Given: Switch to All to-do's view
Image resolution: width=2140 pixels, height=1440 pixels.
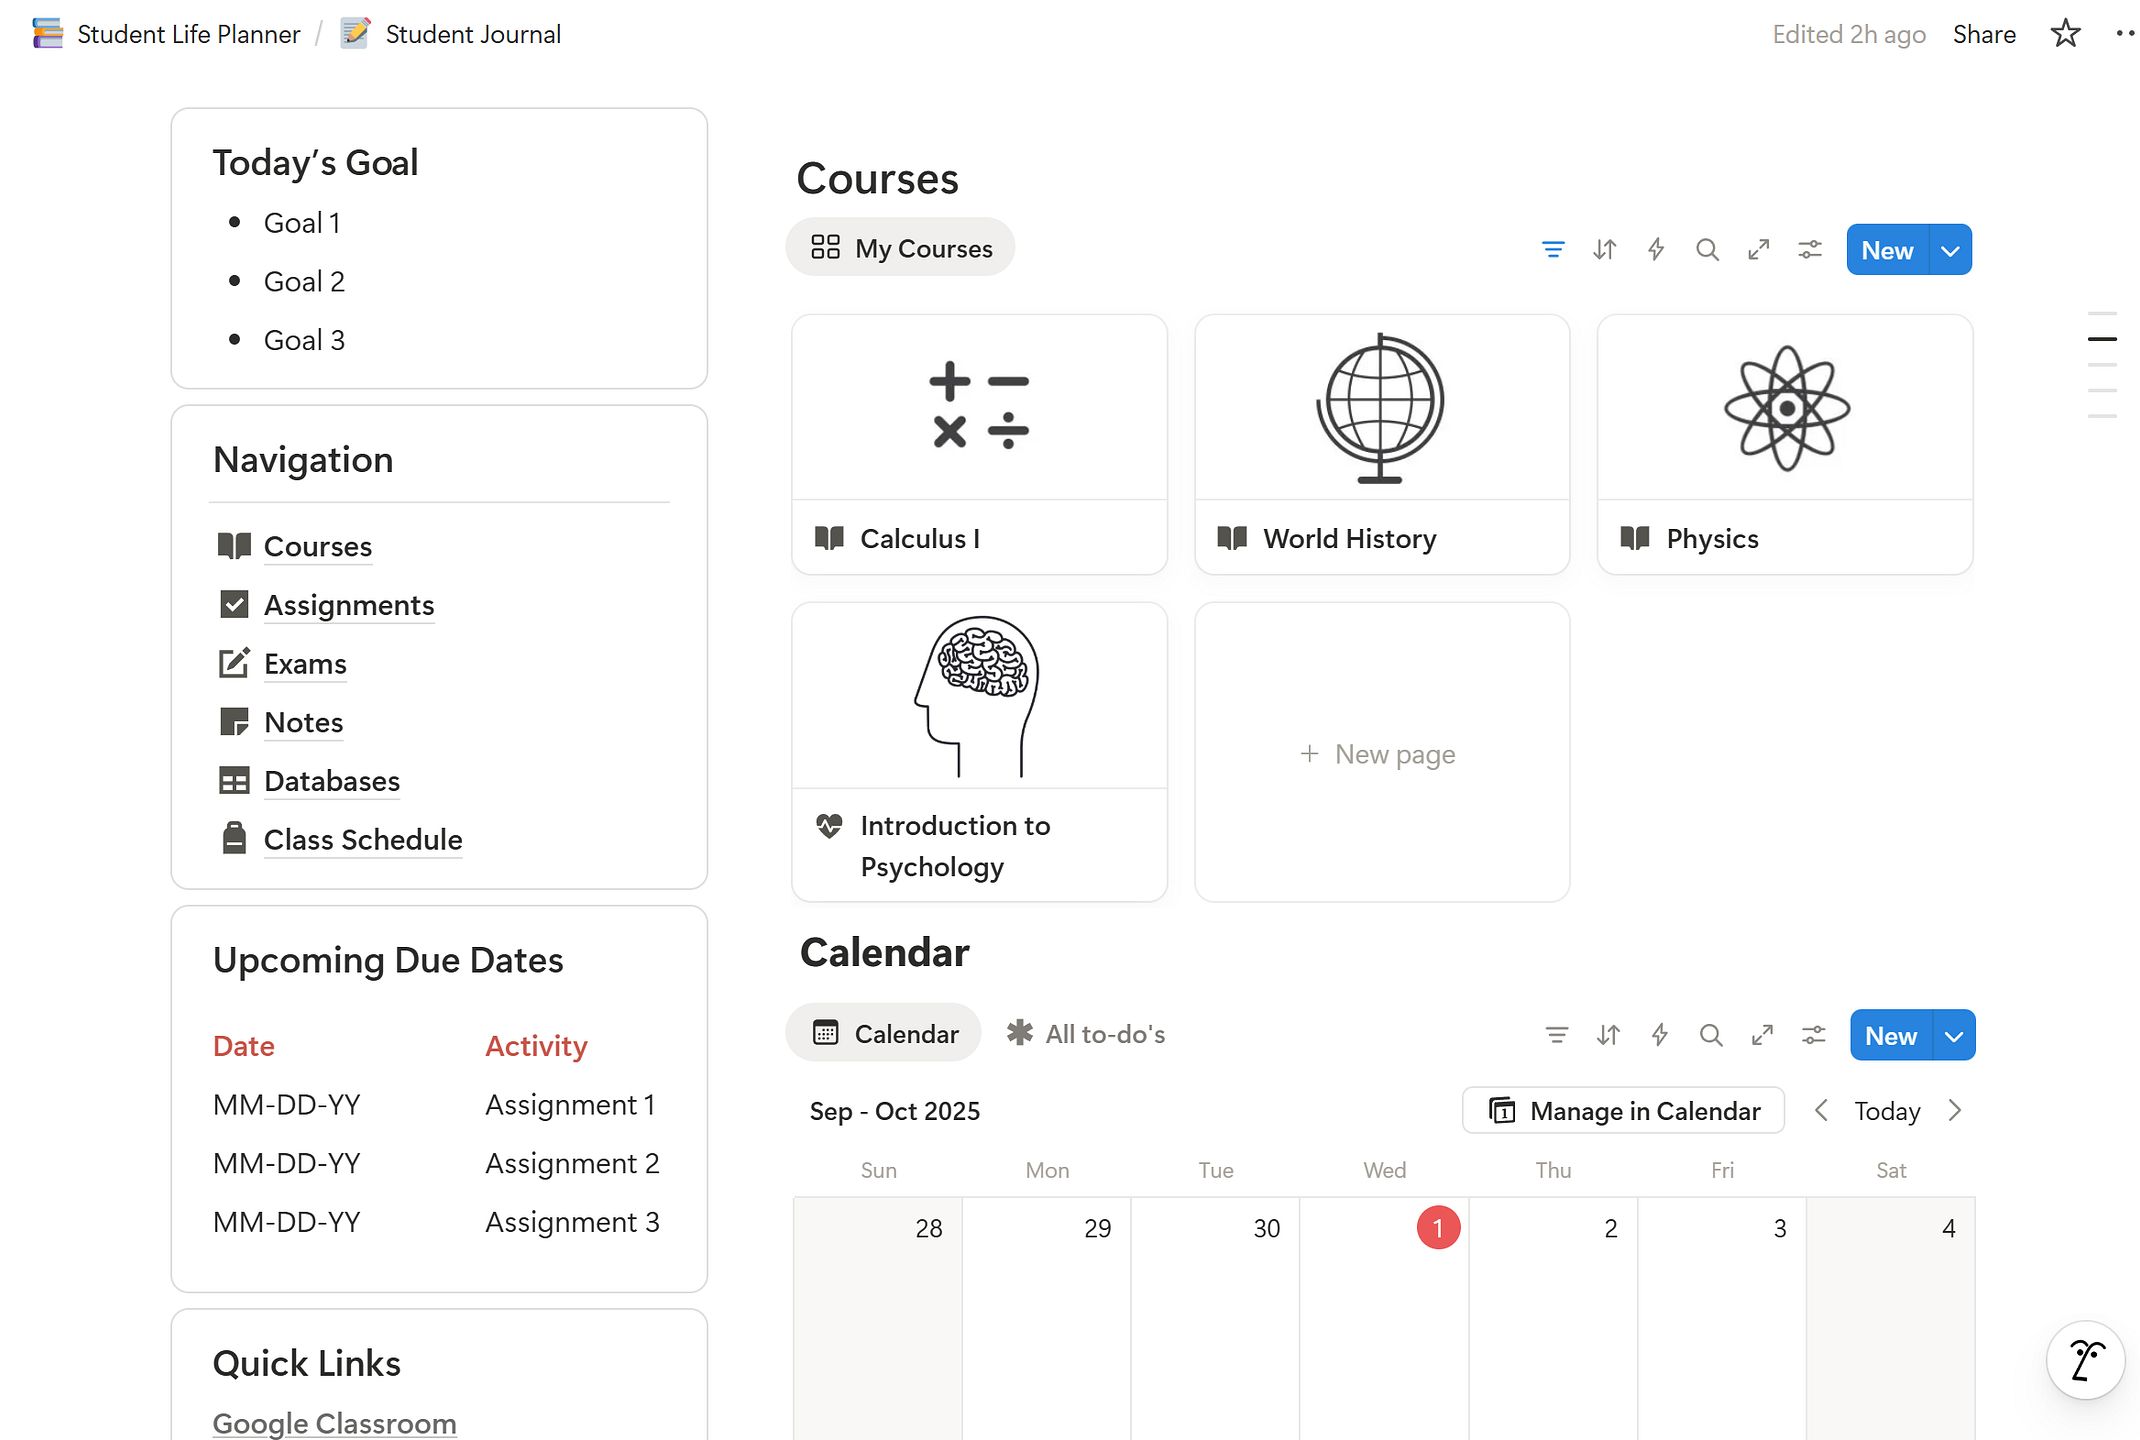Looking at the screenshot, I should [1086, 1034].
